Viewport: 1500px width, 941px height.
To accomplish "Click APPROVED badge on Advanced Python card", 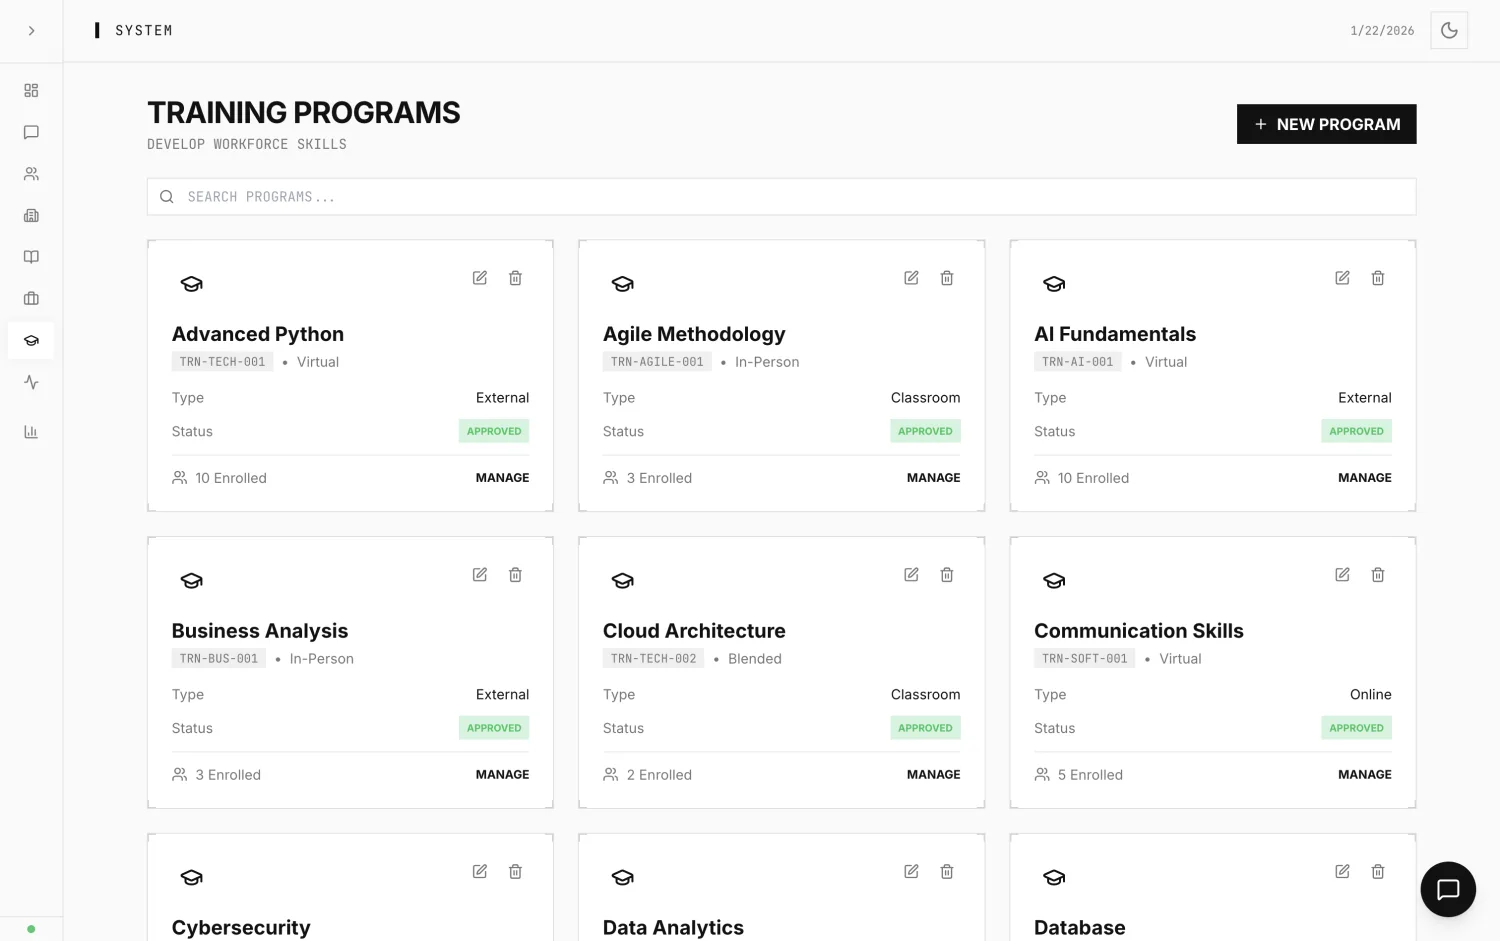I will click(494, 431).
